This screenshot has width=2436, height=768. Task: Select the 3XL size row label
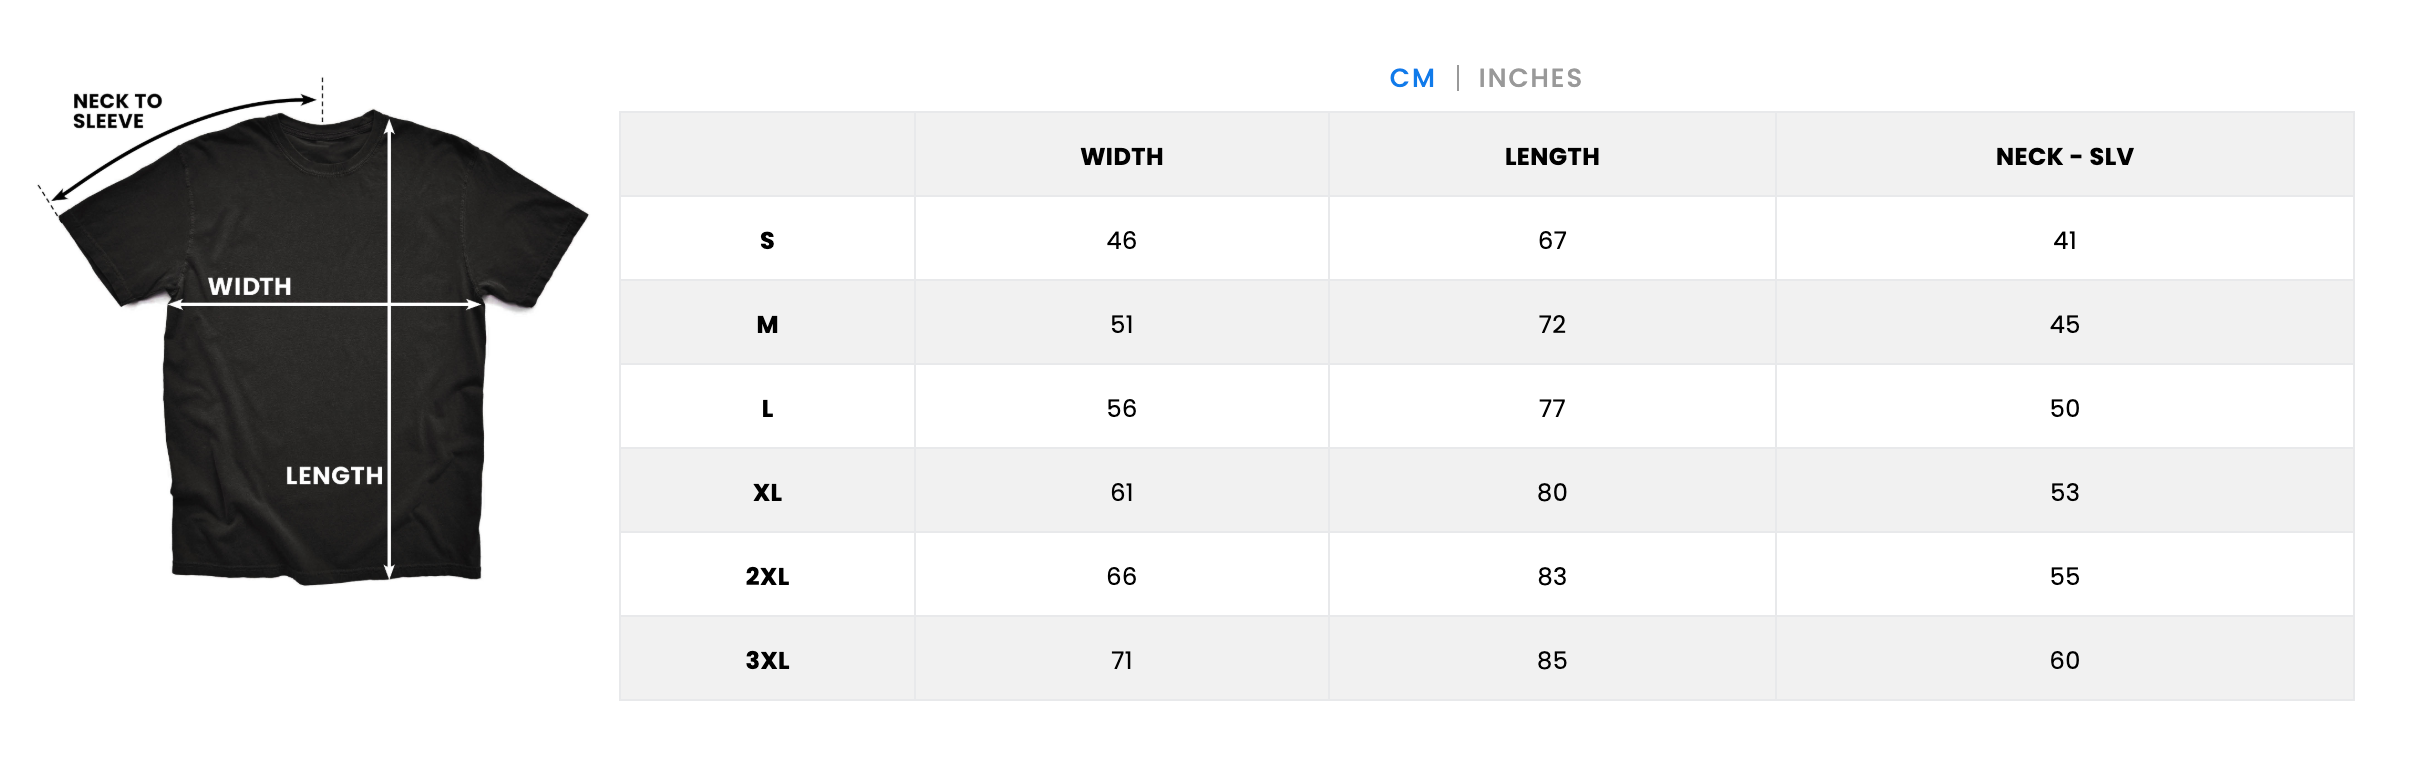tap(767, 661)
